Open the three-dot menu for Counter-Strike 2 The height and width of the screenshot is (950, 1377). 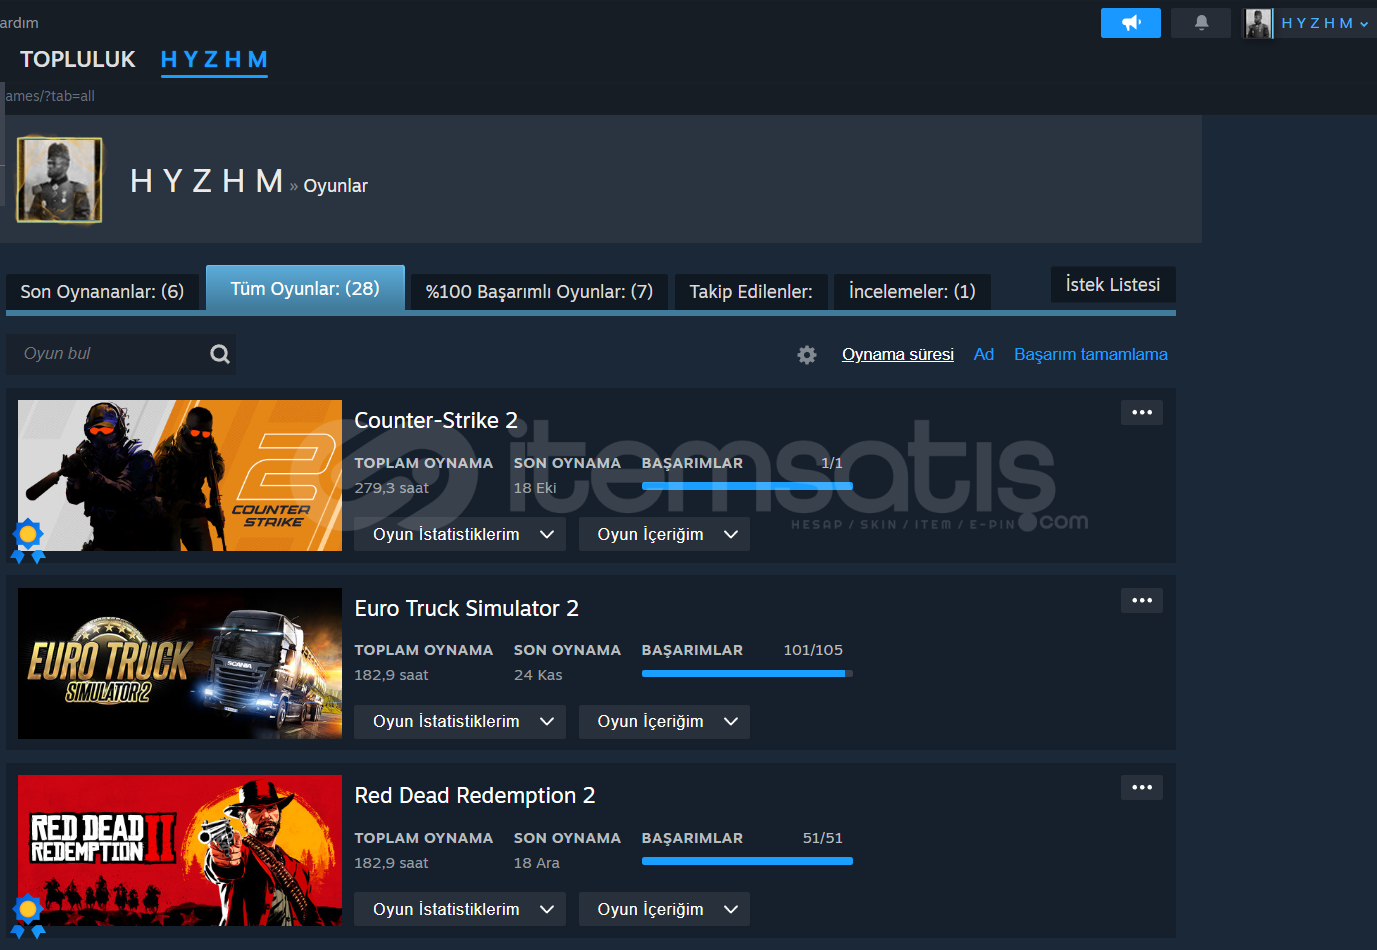[1142, 413]
